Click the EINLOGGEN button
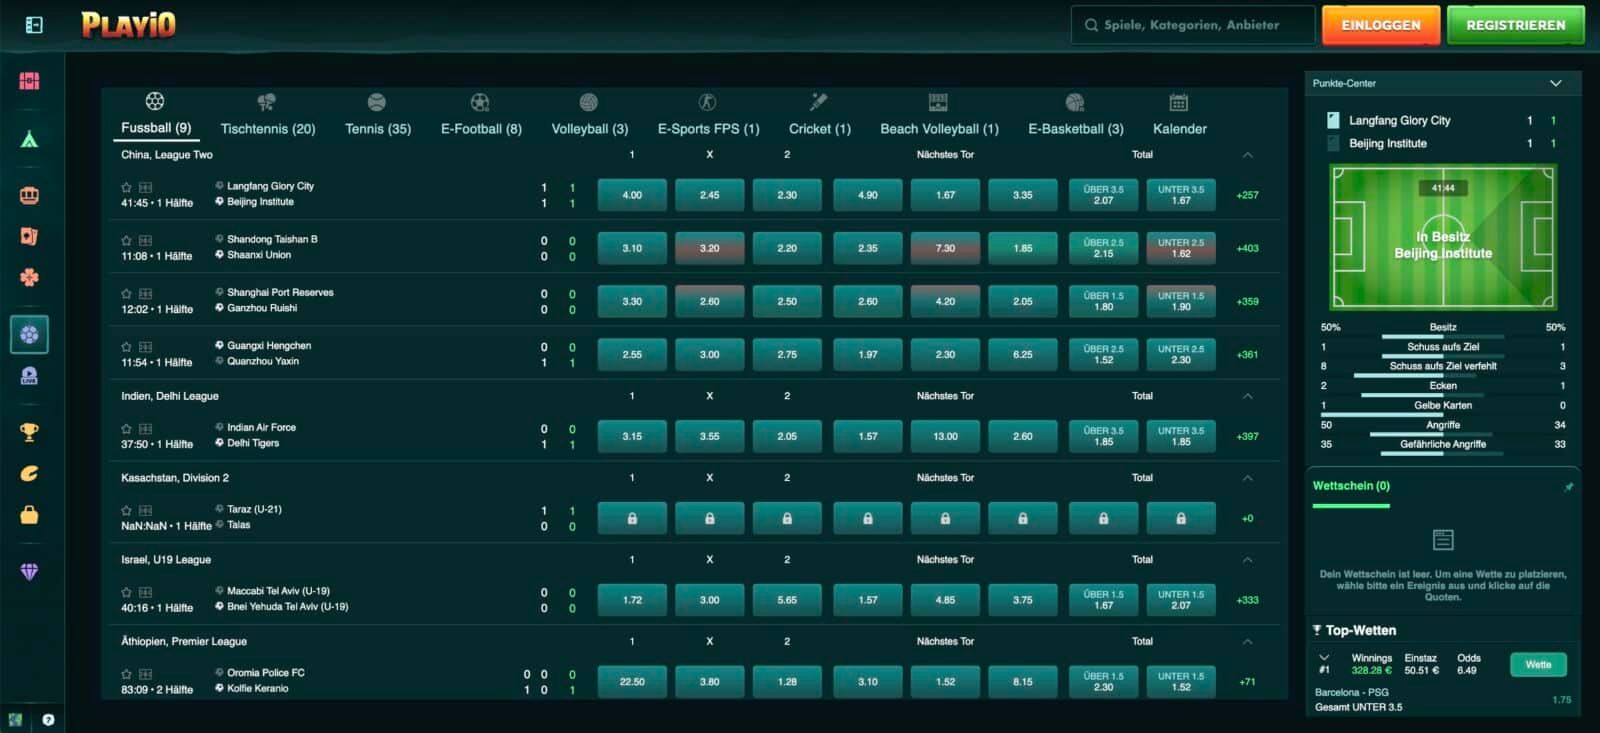The image size is (1600, 733). 1380,25
